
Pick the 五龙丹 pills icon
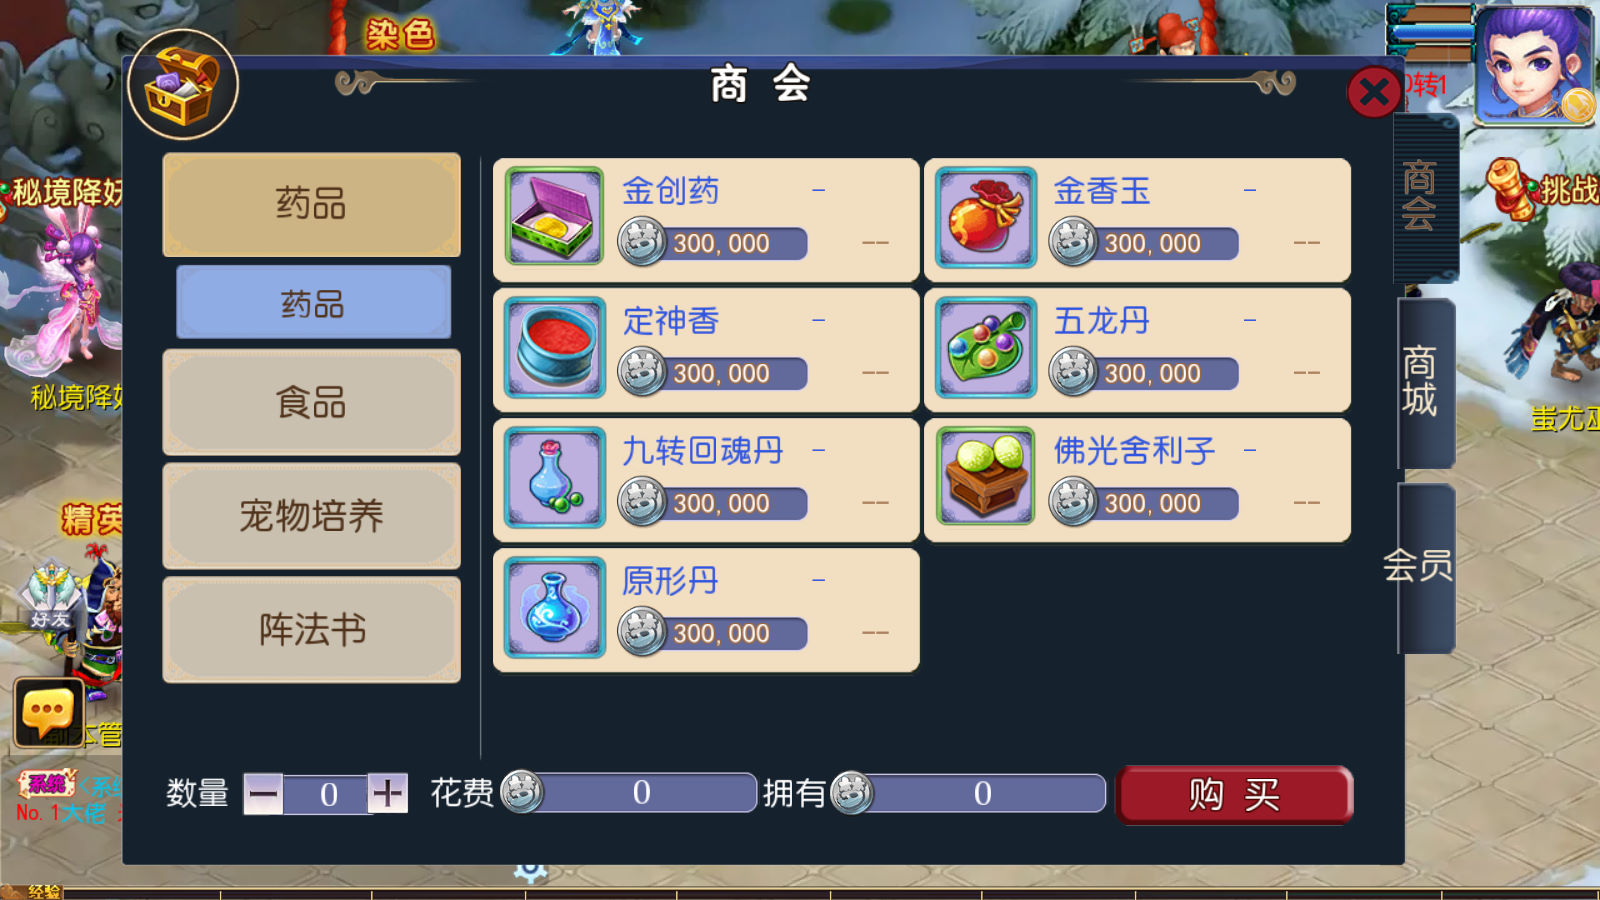pos(986,346)
